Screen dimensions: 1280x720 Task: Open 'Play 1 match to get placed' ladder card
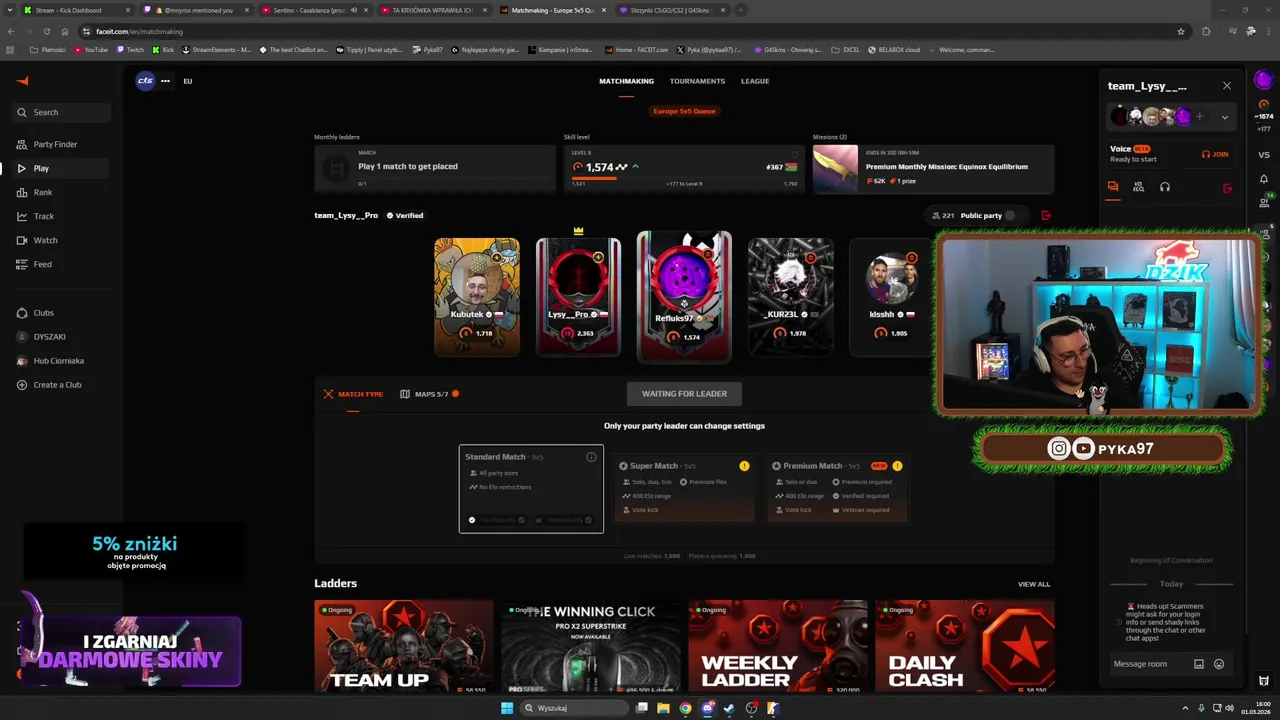[x=434, y=169]
